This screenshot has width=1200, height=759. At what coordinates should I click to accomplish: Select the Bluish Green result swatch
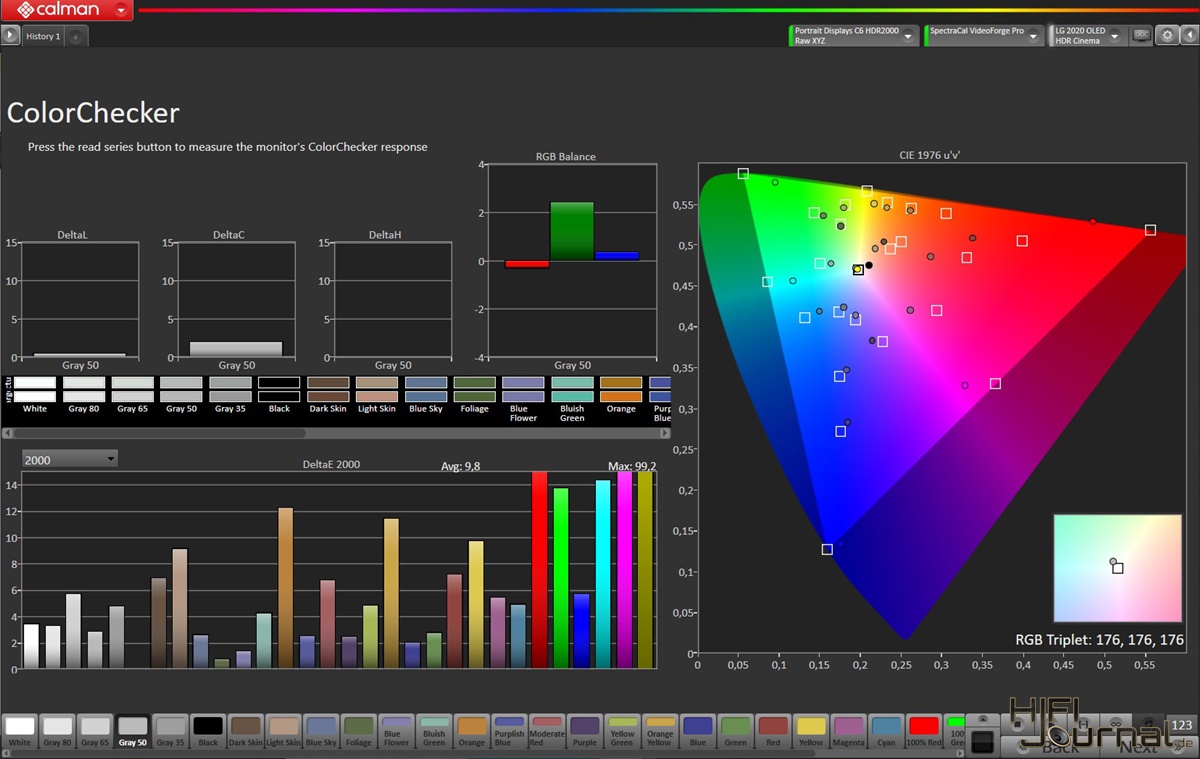[x=572, y=390]
